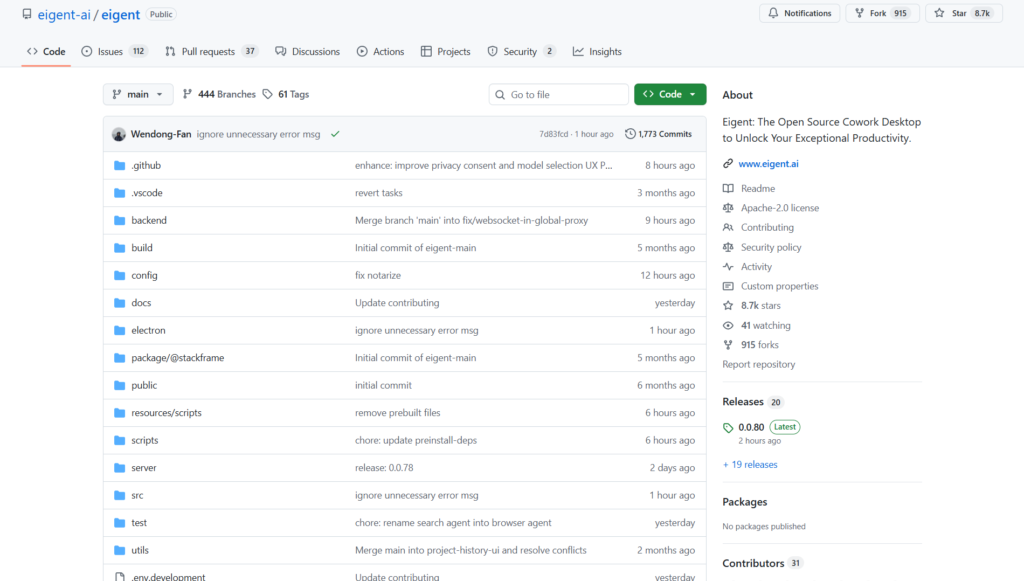Open the Insights graph tab
The height and width of the screenshot is (581, 1024).
597,51
